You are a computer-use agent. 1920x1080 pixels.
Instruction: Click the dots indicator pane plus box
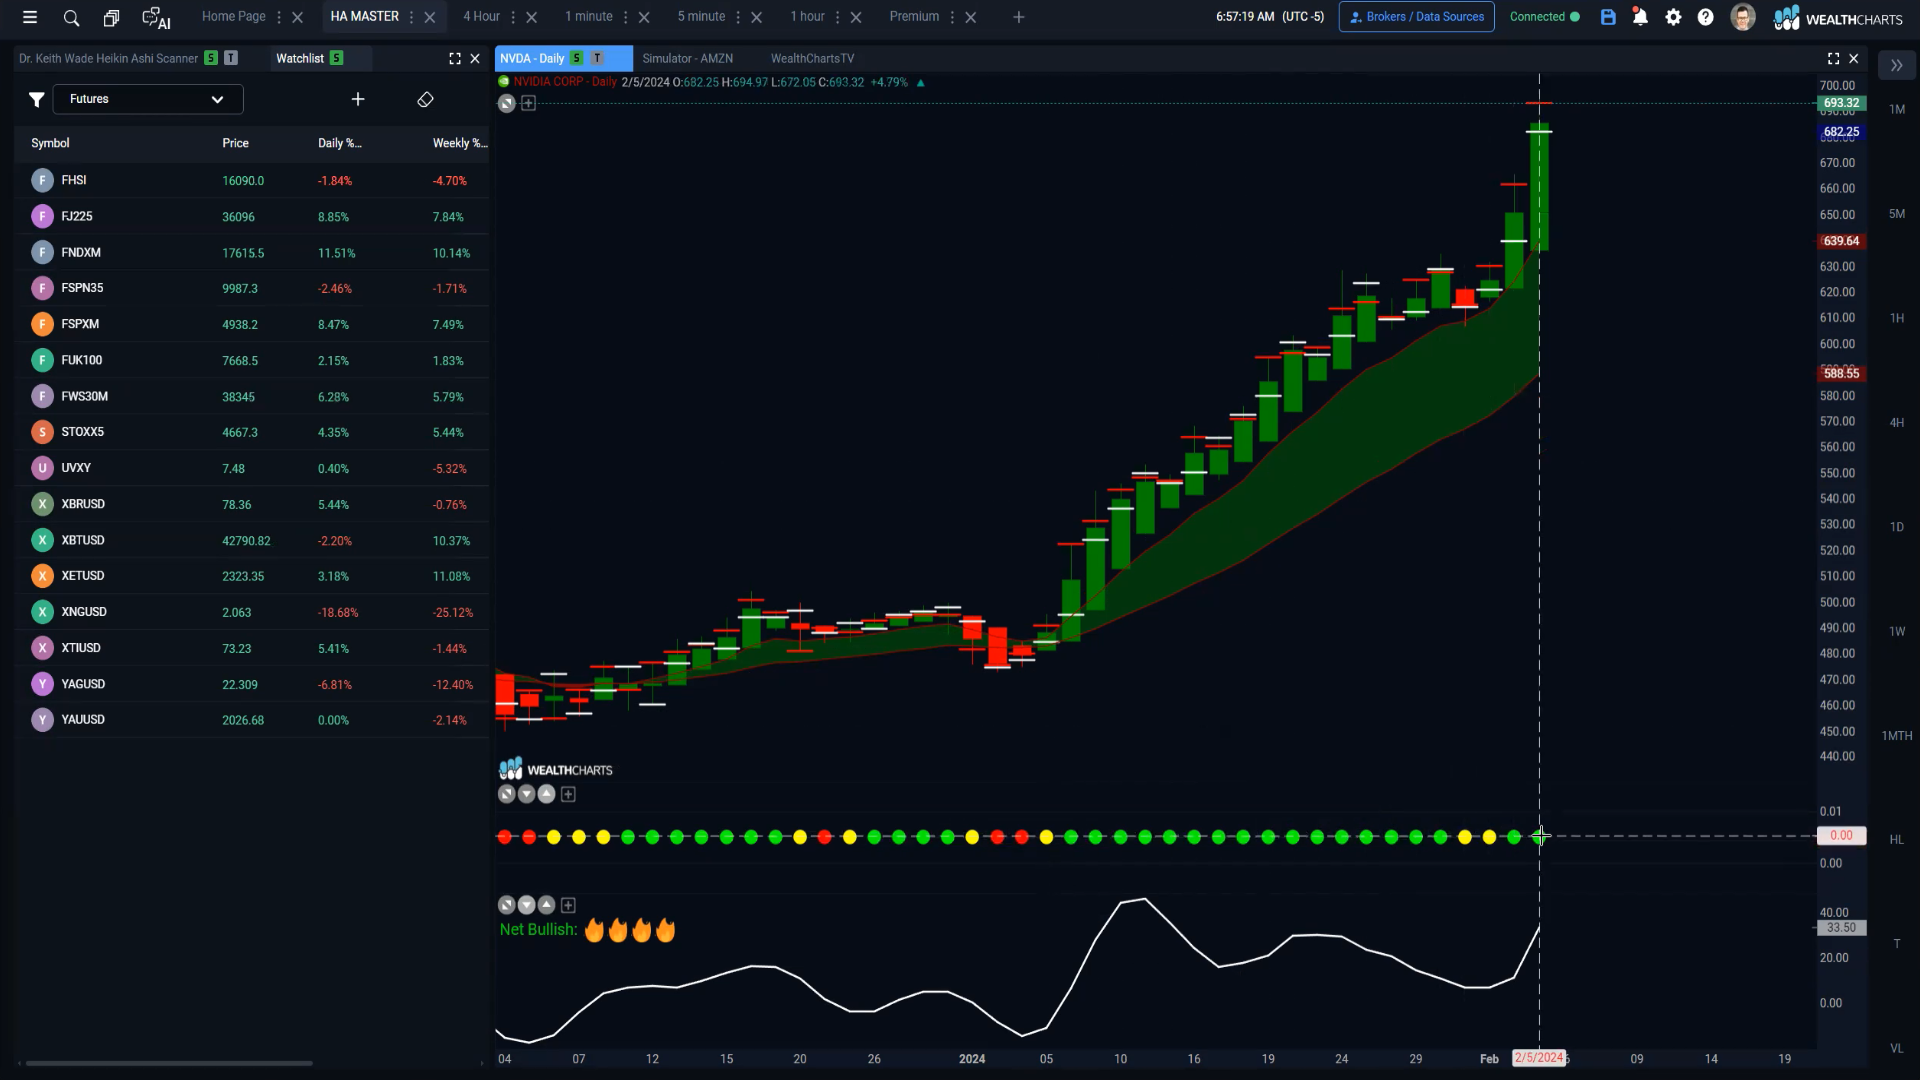click(568, 794)
